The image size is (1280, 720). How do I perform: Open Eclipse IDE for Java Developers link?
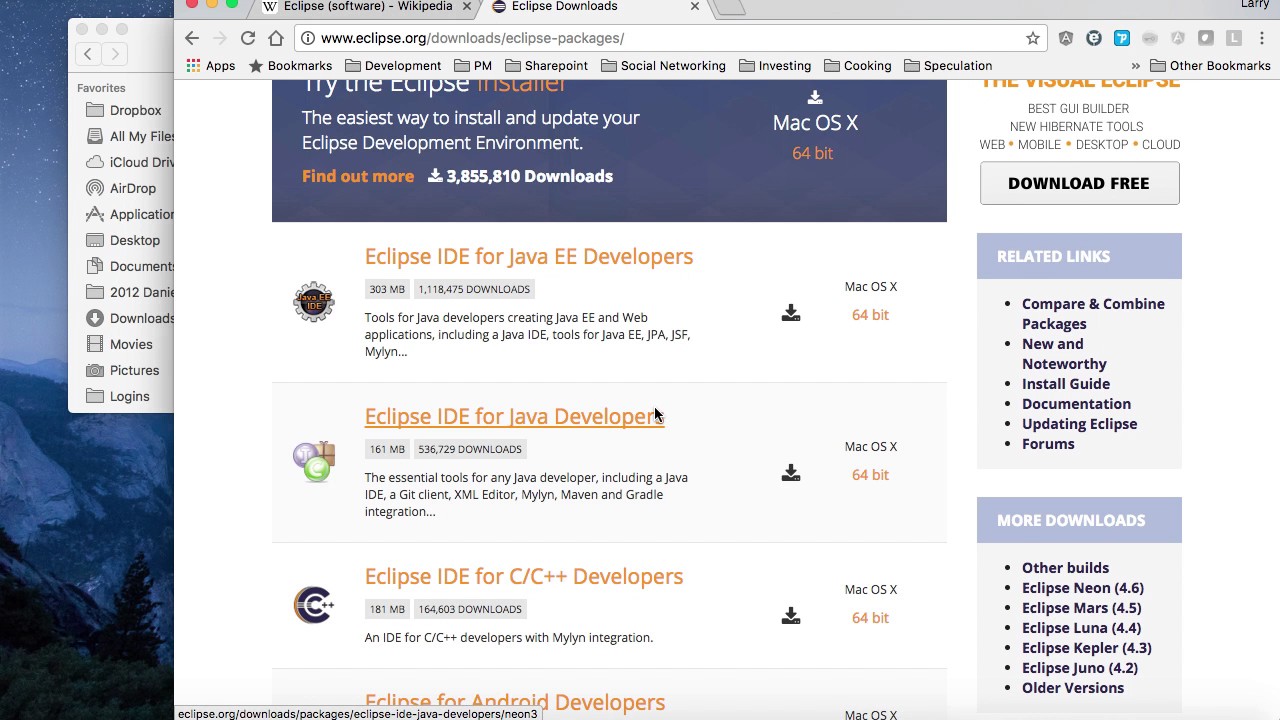514,416
